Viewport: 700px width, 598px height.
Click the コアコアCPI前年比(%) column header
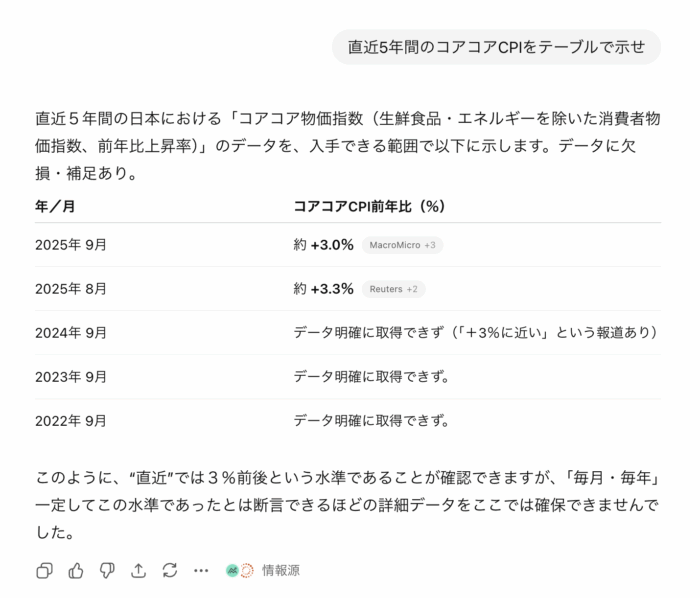(x=368, y=206)
